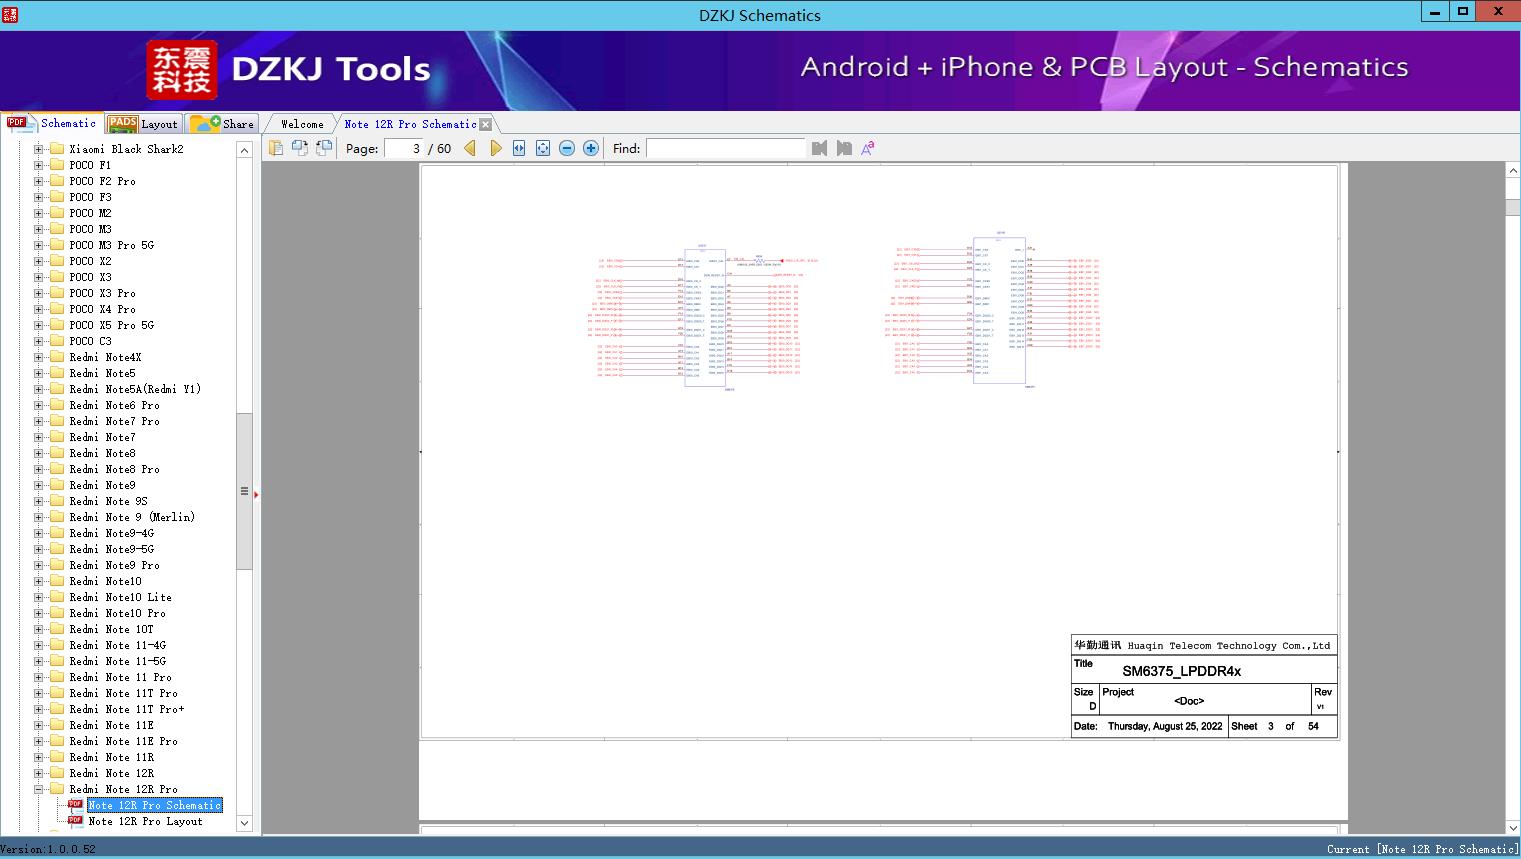Expand the Redmi Note 11T Pro+ node
The width and height of the screenshot is (1521, 859).
(x=38, y=709)
